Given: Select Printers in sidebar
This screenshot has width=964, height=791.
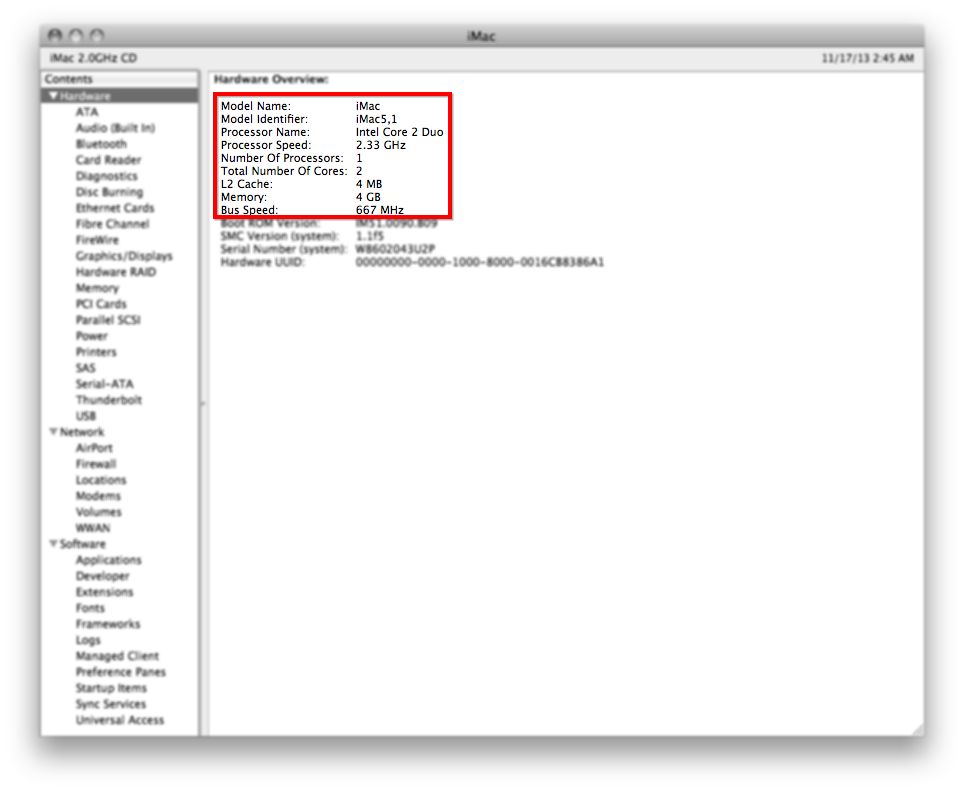Looking at the screenshot, I should pos(96,352).
